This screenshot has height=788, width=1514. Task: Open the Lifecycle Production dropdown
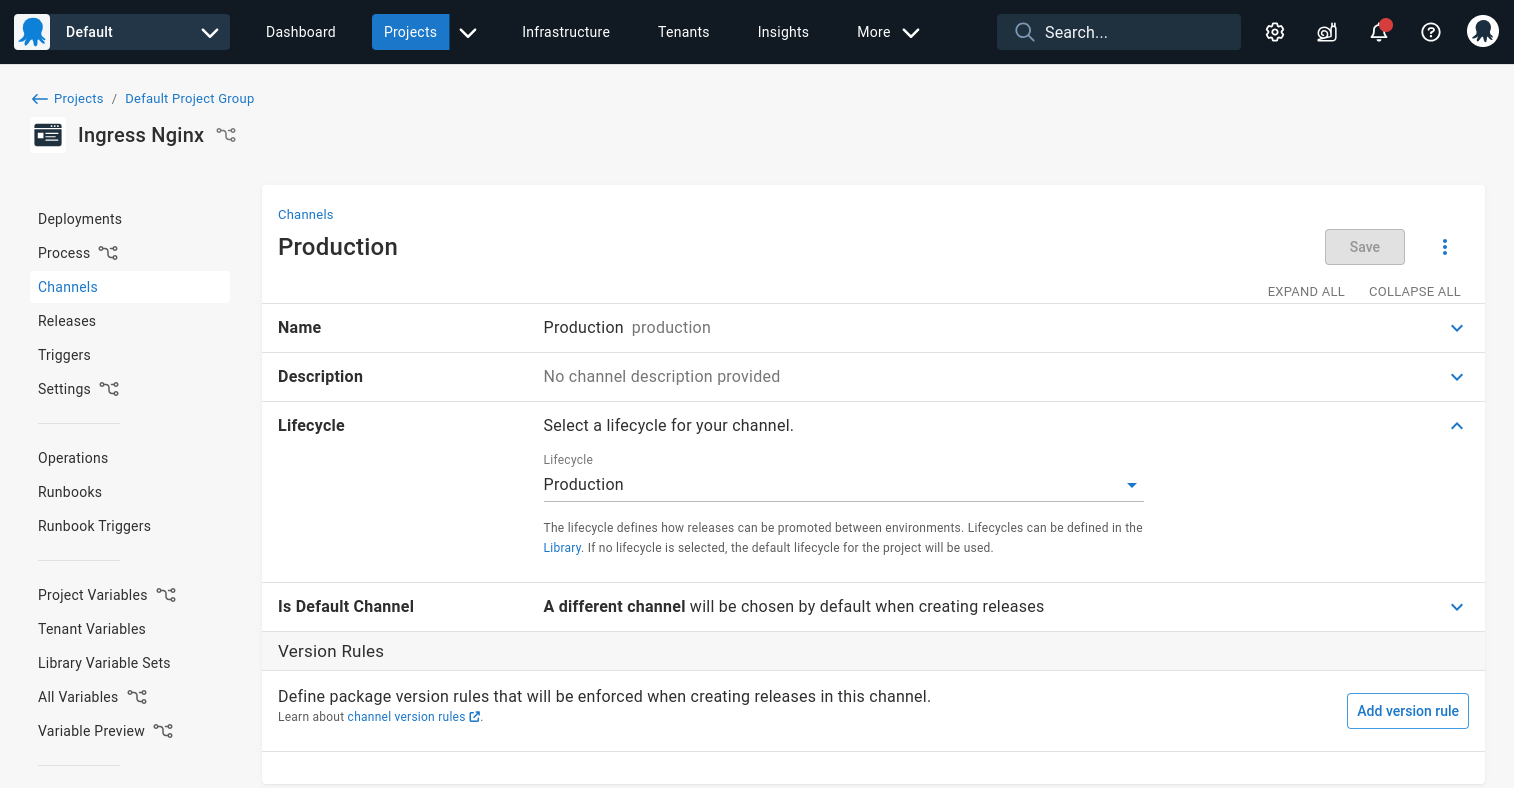point(842,485)
